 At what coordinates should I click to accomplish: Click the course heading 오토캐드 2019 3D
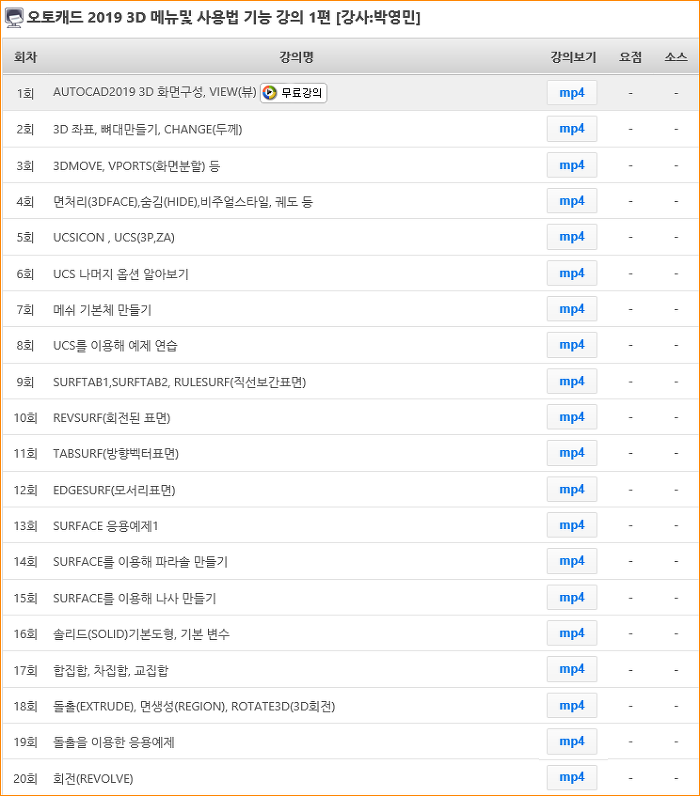(224, 18)
